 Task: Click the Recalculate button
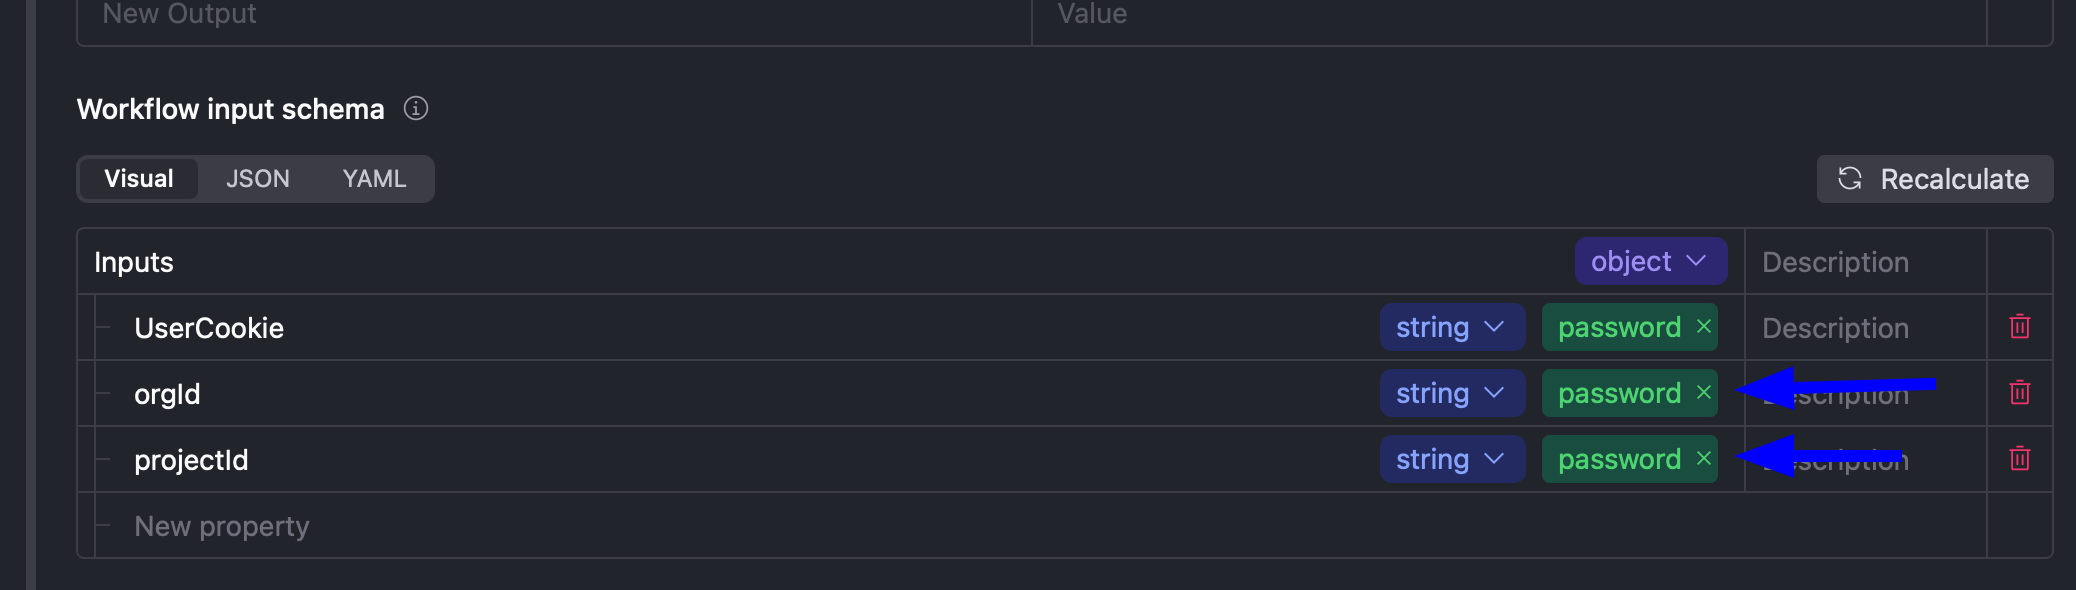1934,179
